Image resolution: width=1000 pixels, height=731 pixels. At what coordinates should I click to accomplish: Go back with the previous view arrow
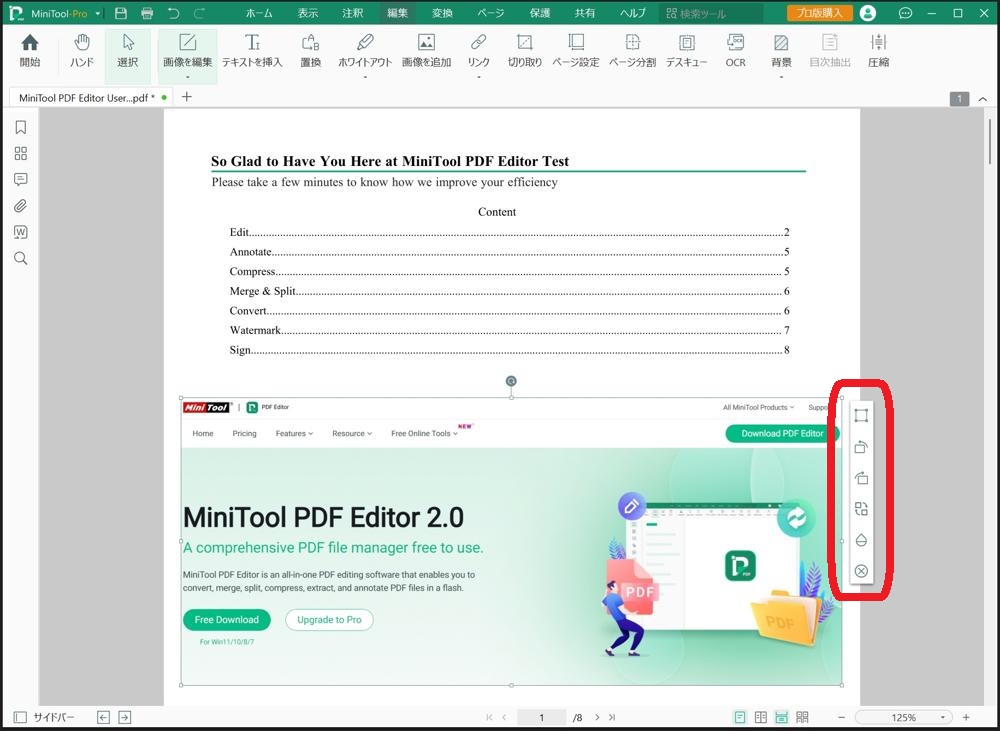point(103,717)
